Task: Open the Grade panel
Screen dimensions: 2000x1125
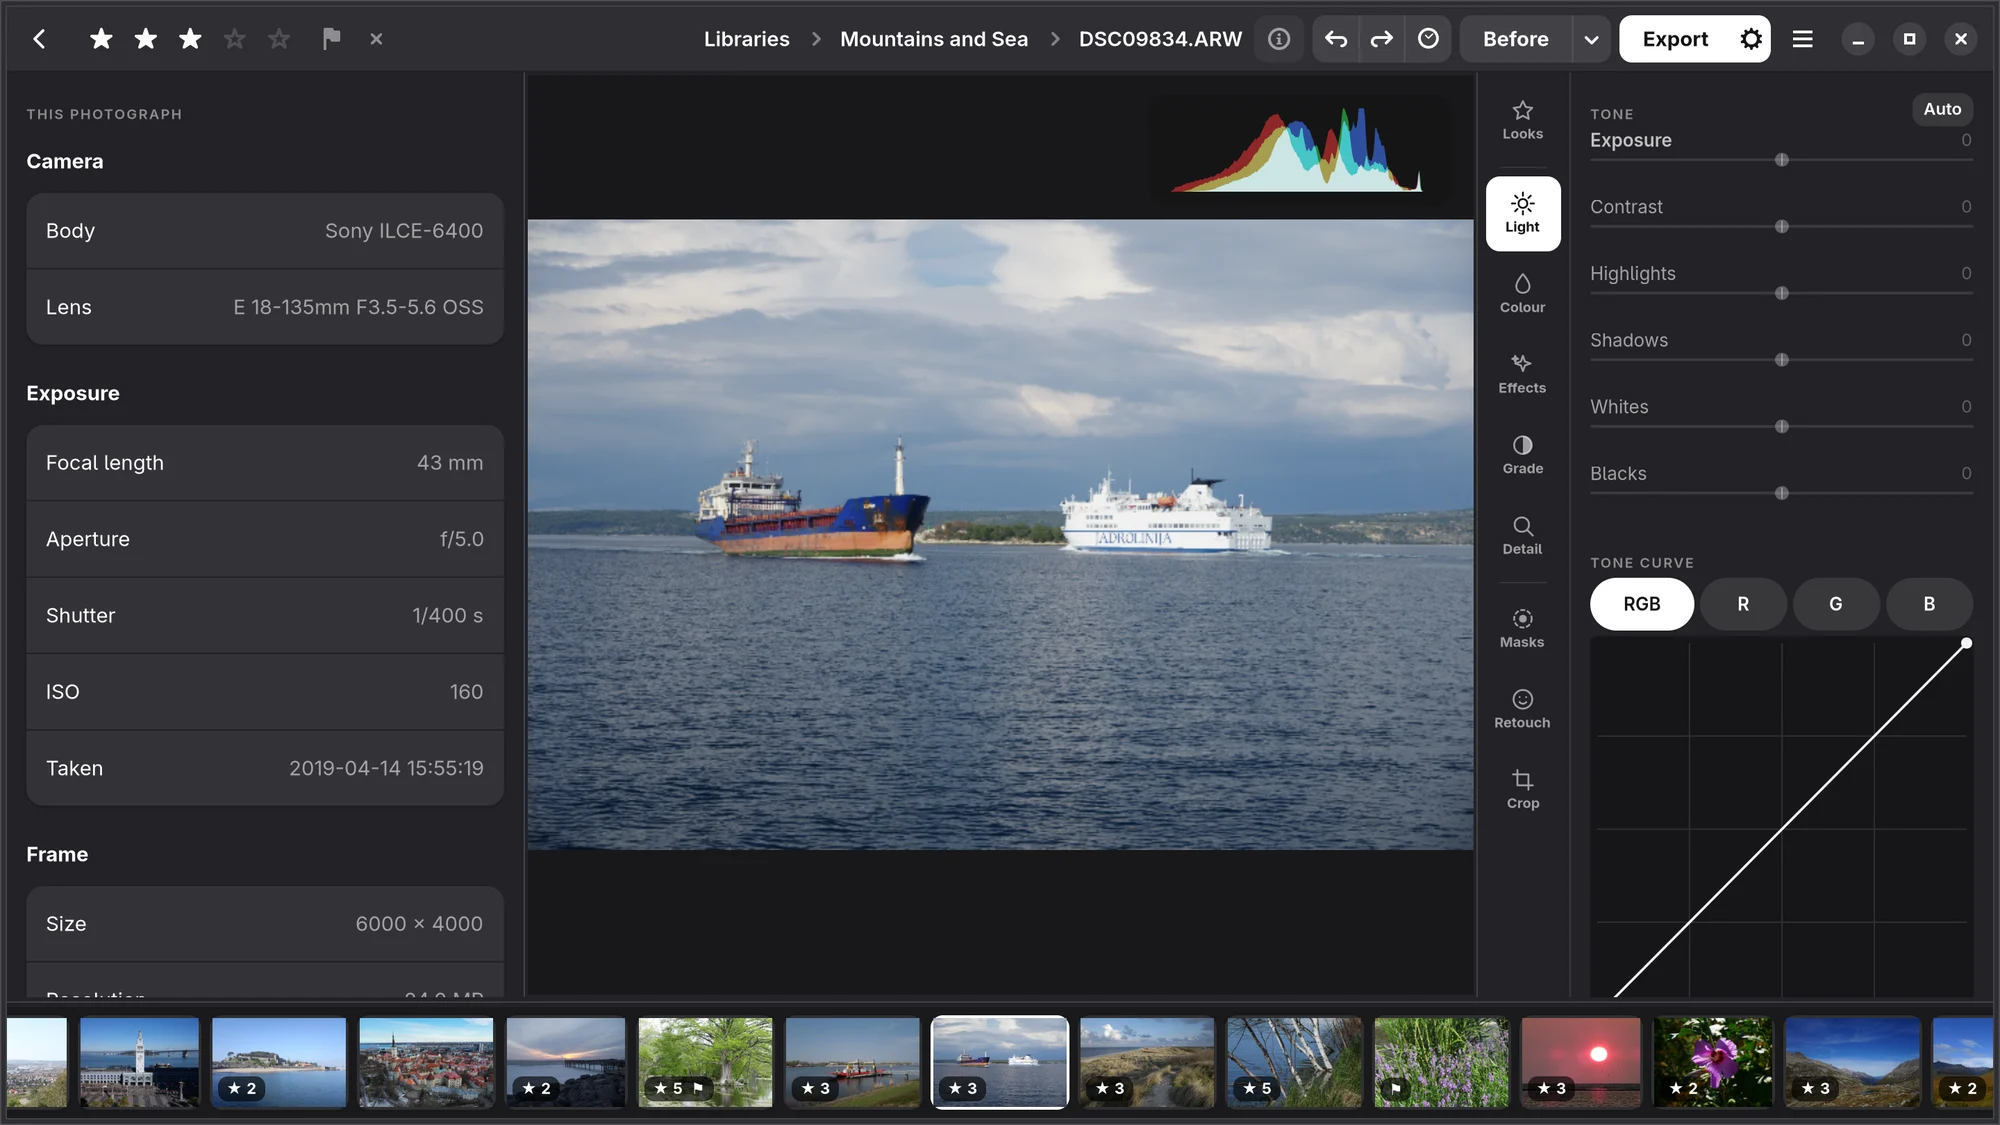Action: (x=1522, y=455)
